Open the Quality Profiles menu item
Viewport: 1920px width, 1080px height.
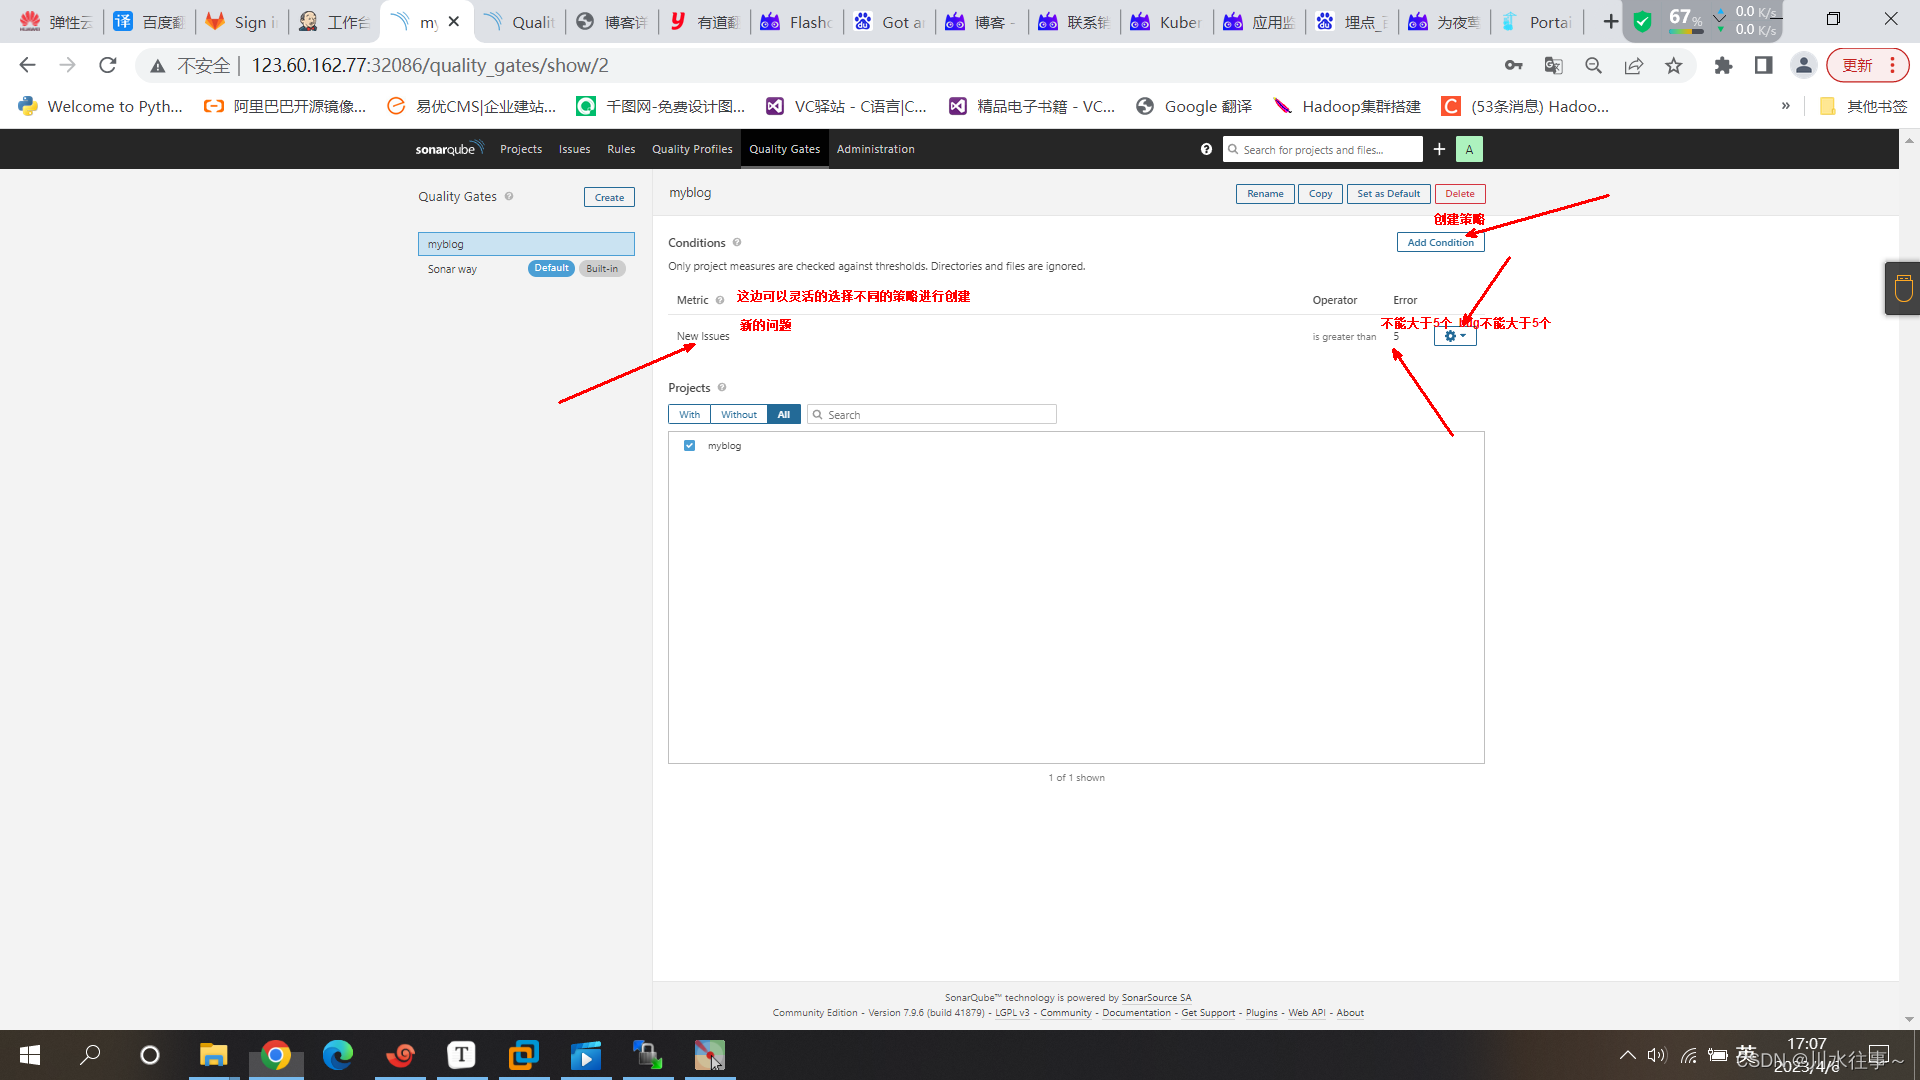[x=692, y=149]
